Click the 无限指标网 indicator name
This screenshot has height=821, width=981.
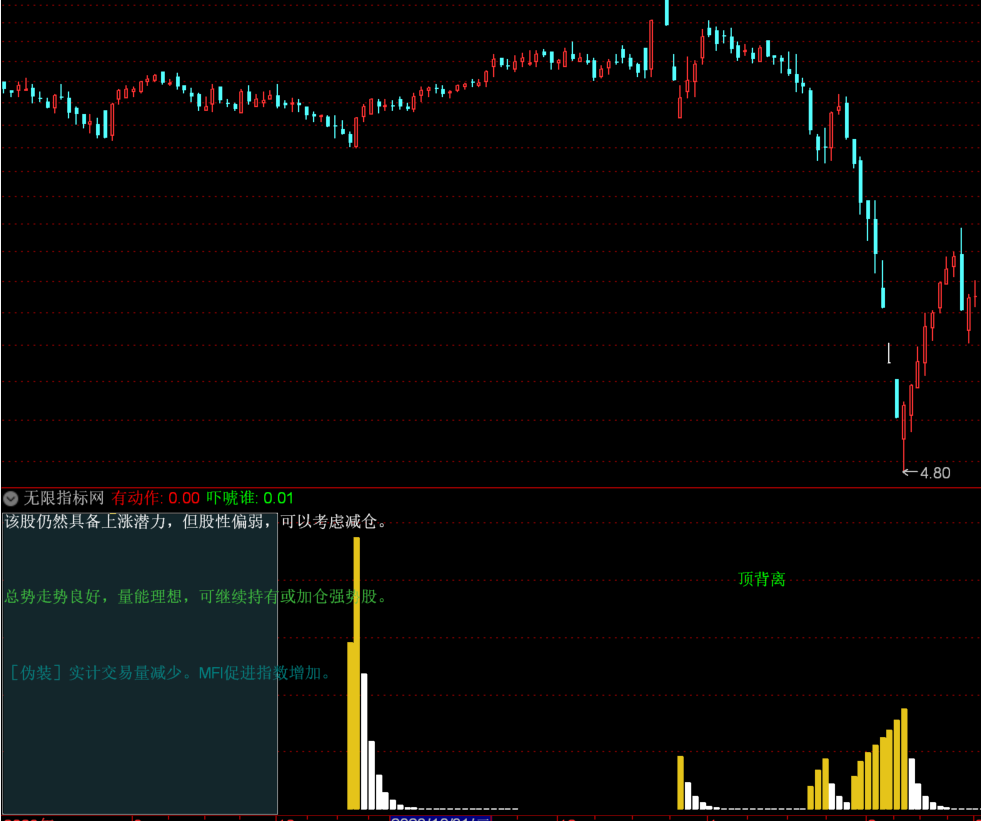(x=64, y=498)
